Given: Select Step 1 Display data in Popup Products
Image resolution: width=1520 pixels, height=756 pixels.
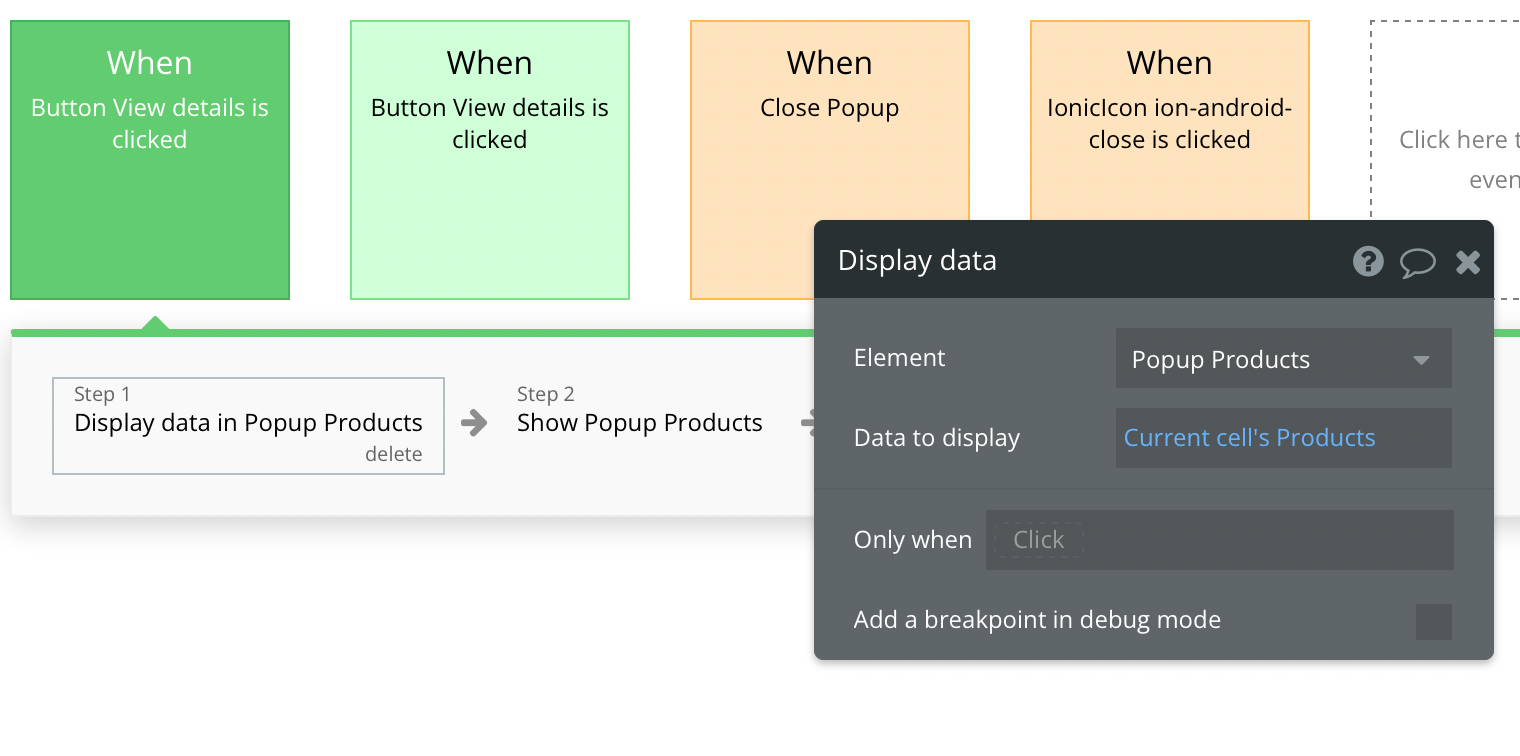Looking at the screenshot, I should coord(248,425).
